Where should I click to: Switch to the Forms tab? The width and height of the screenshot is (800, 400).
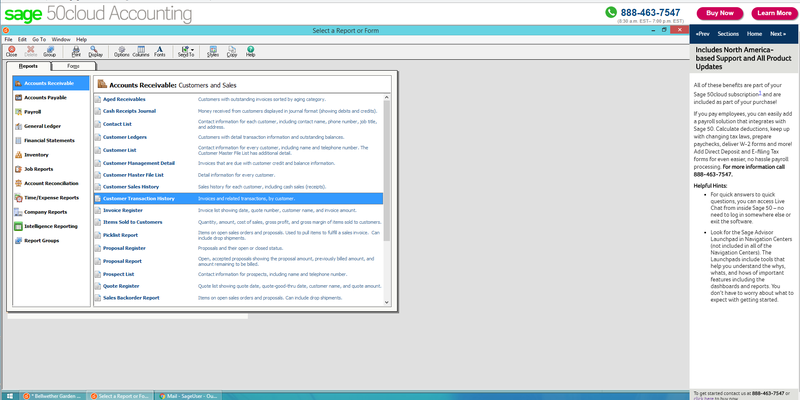point(73,66)
